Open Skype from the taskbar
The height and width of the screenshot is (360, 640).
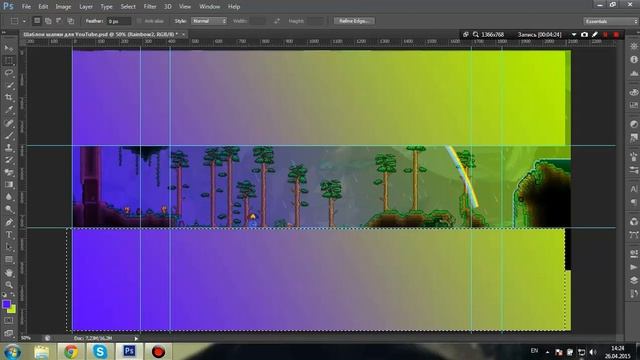[100, 351]
